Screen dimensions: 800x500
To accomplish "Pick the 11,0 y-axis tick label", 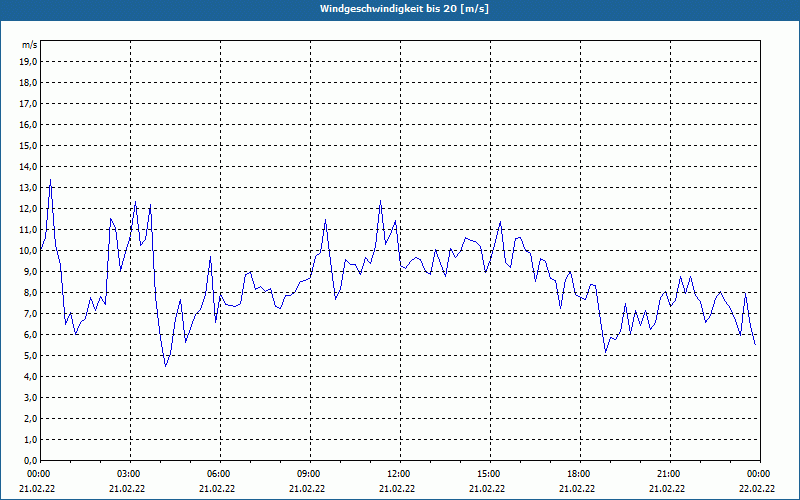I will click(29, 230).
